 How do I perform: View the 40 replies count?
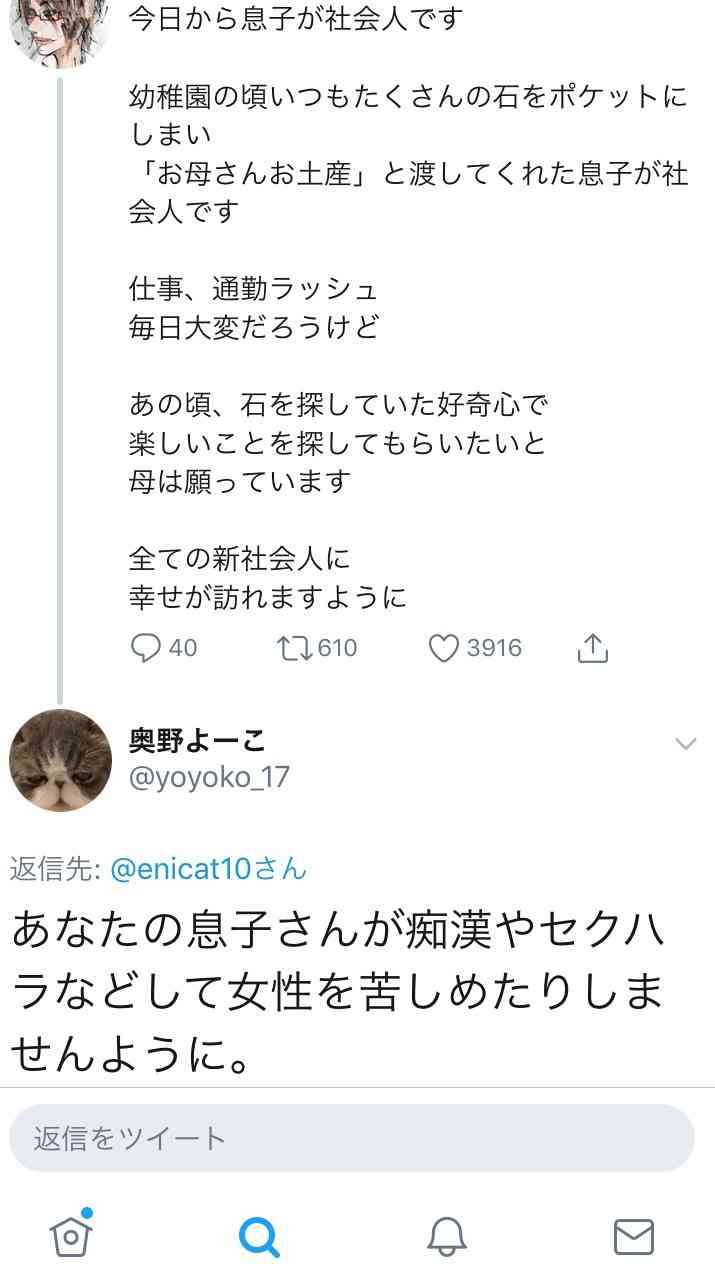183,648
